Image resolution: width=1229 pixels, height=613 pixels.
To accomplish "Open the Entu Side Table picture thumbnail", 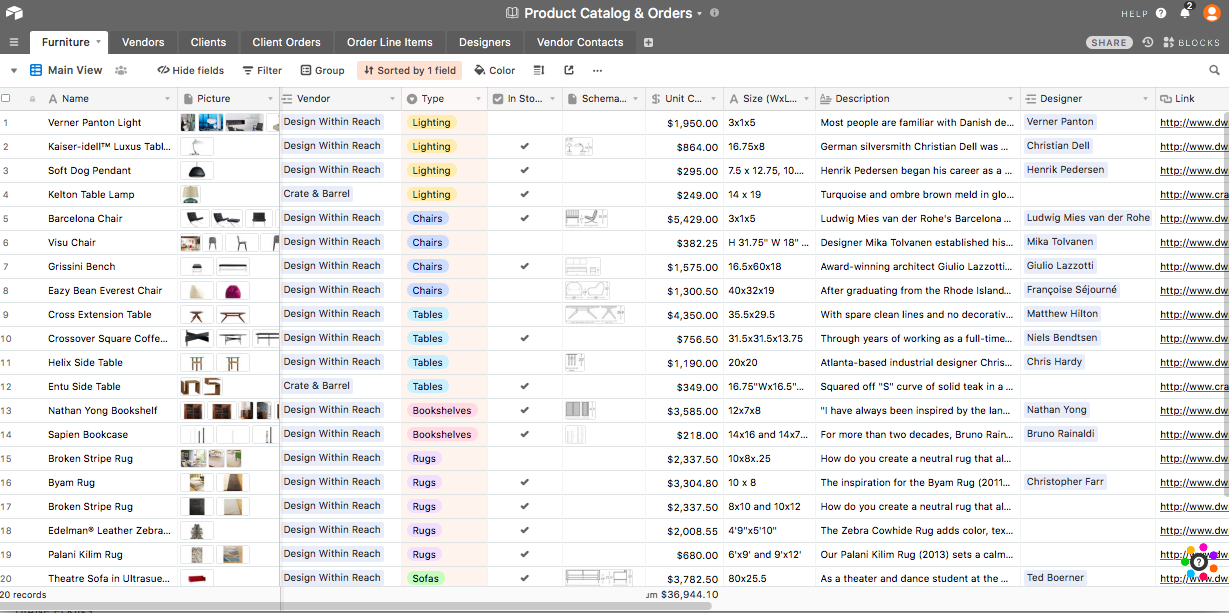I will coord(201,386).
